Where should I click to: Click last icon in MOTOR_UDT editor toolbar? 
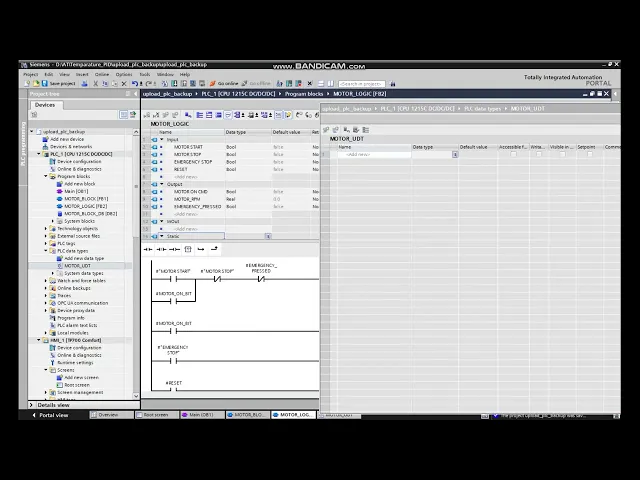366,130
